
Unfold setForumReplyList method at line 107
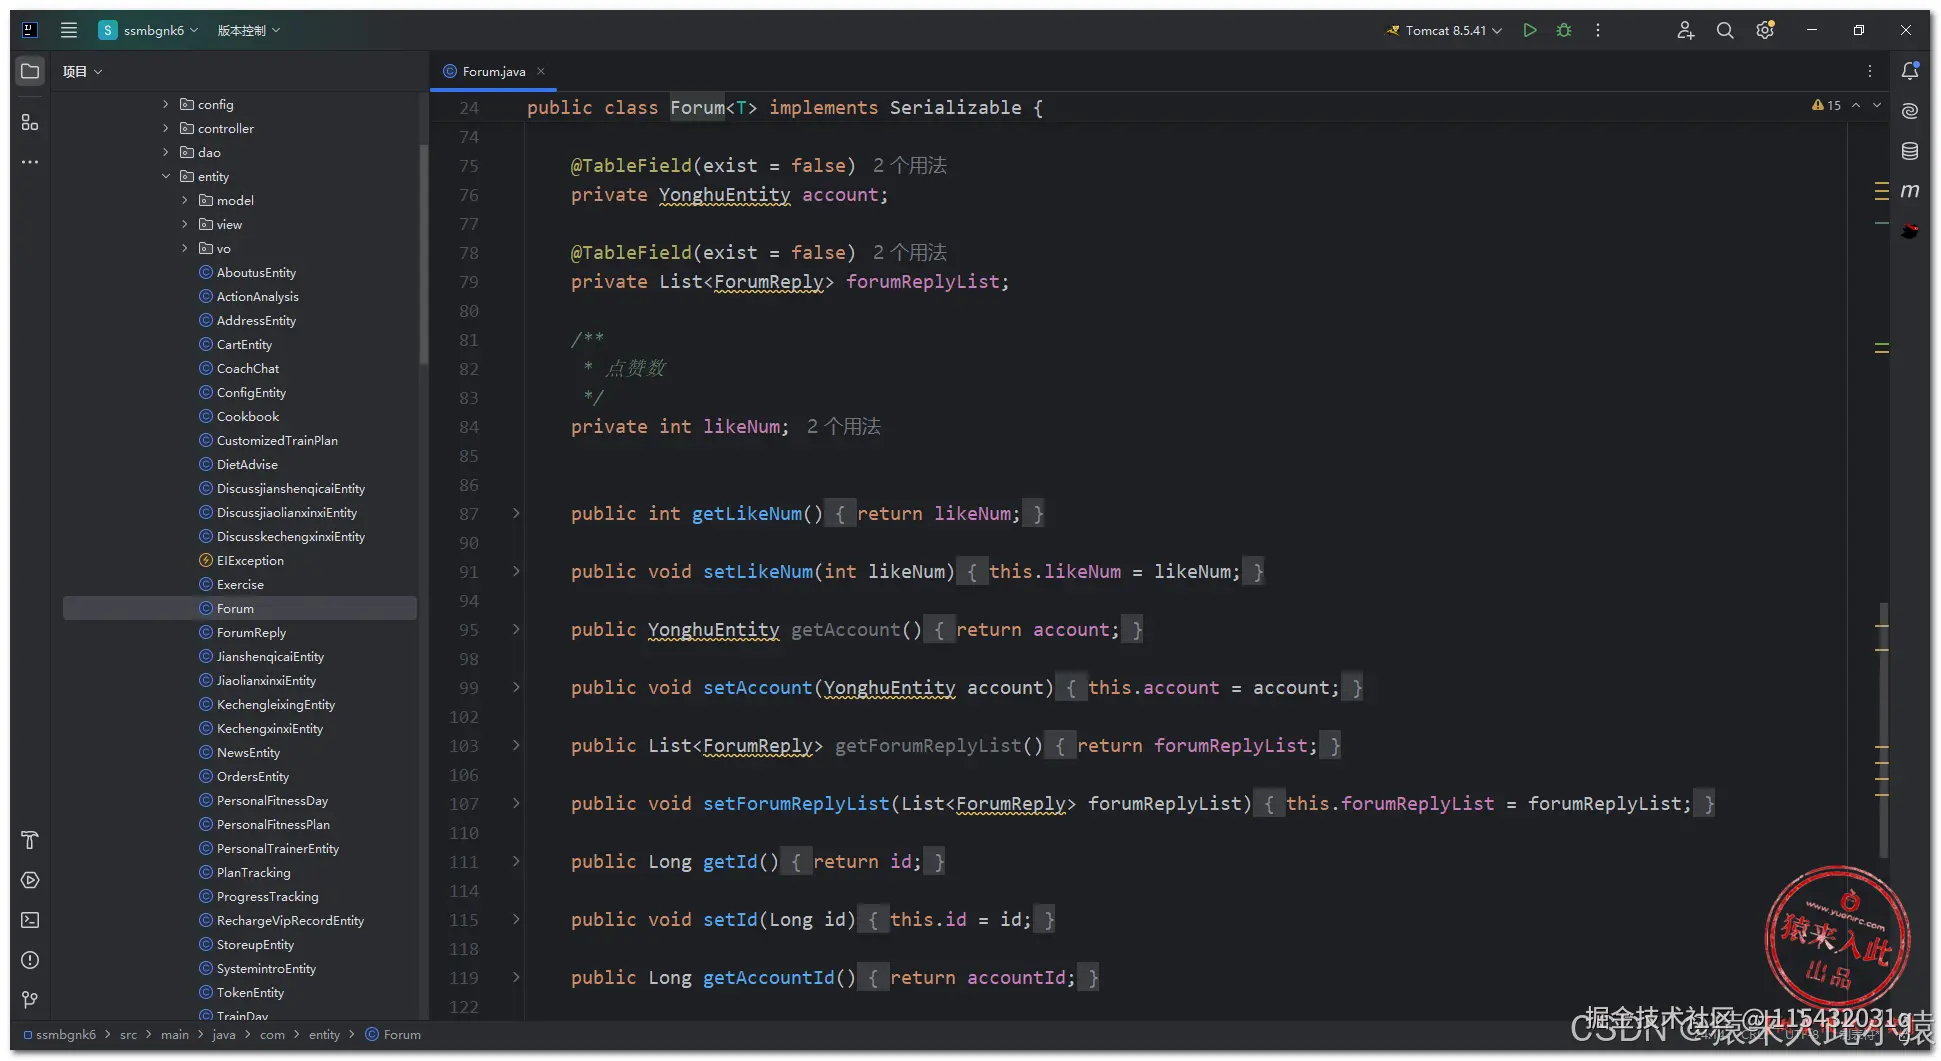516,803
